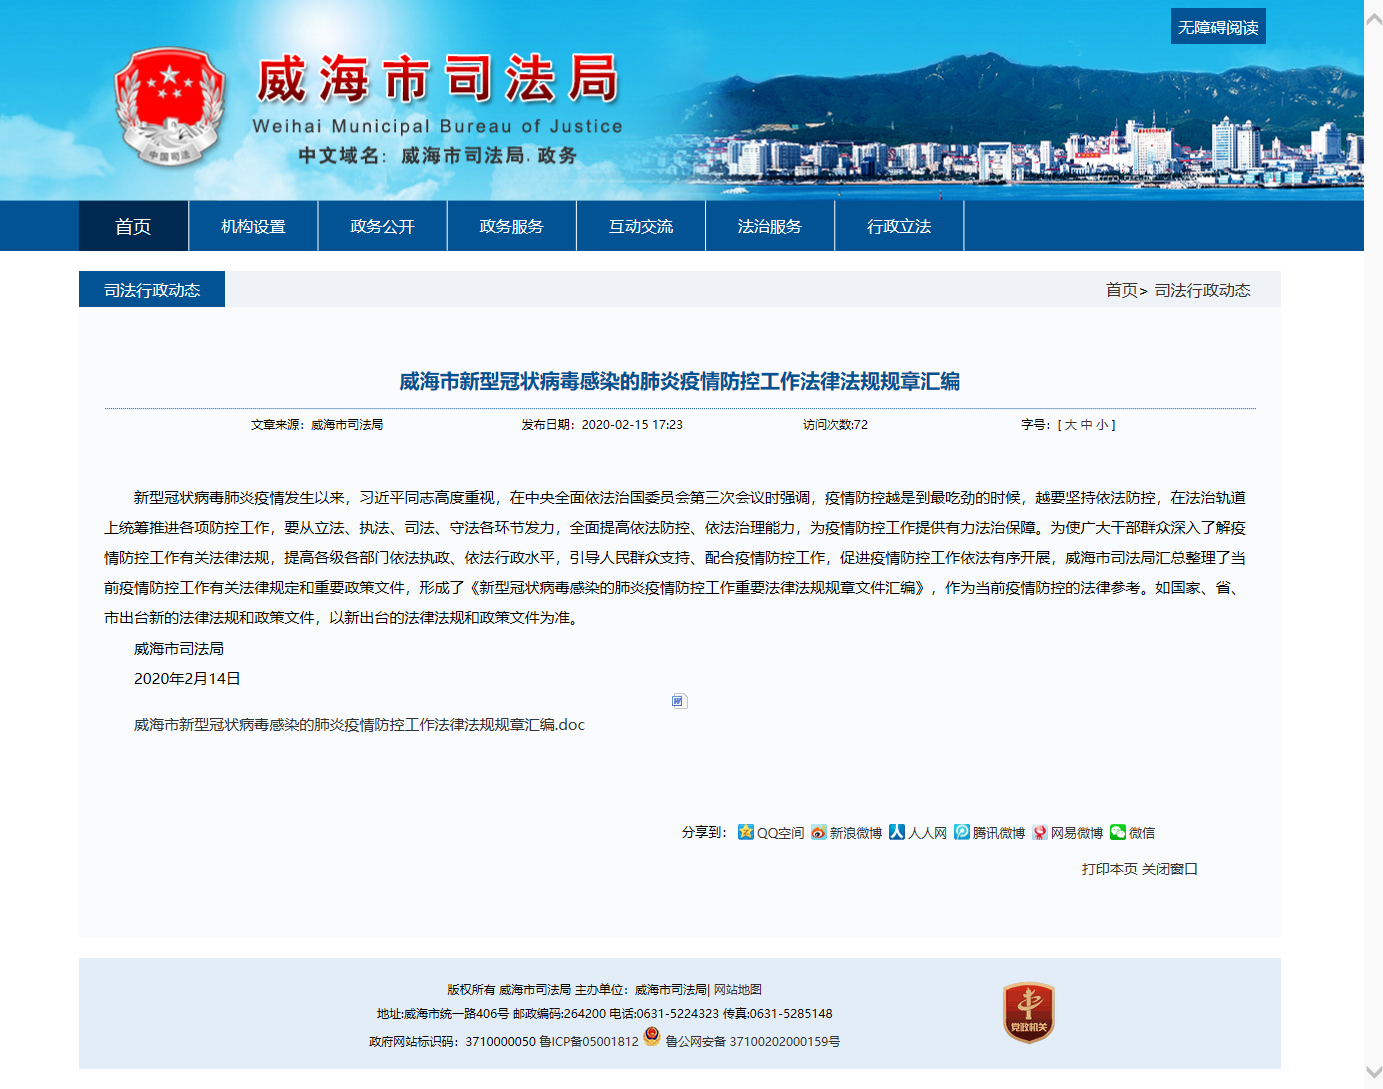Click 打印本页 to print the page
The image size is (1383, 1089).
[x=1109, y=869]
